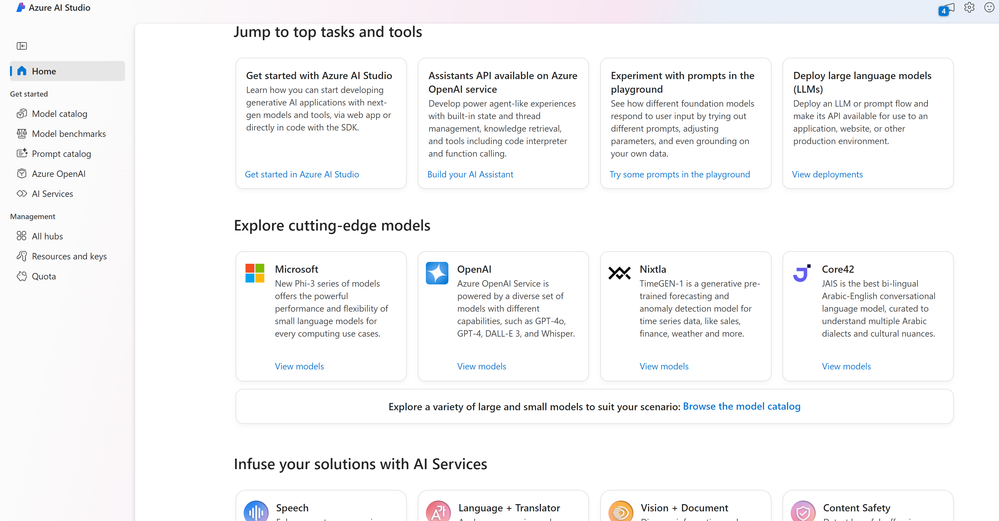This screenshot has height=521, width=999.
Task: Click the feedback smiley icon
Action: pos(989,8)
